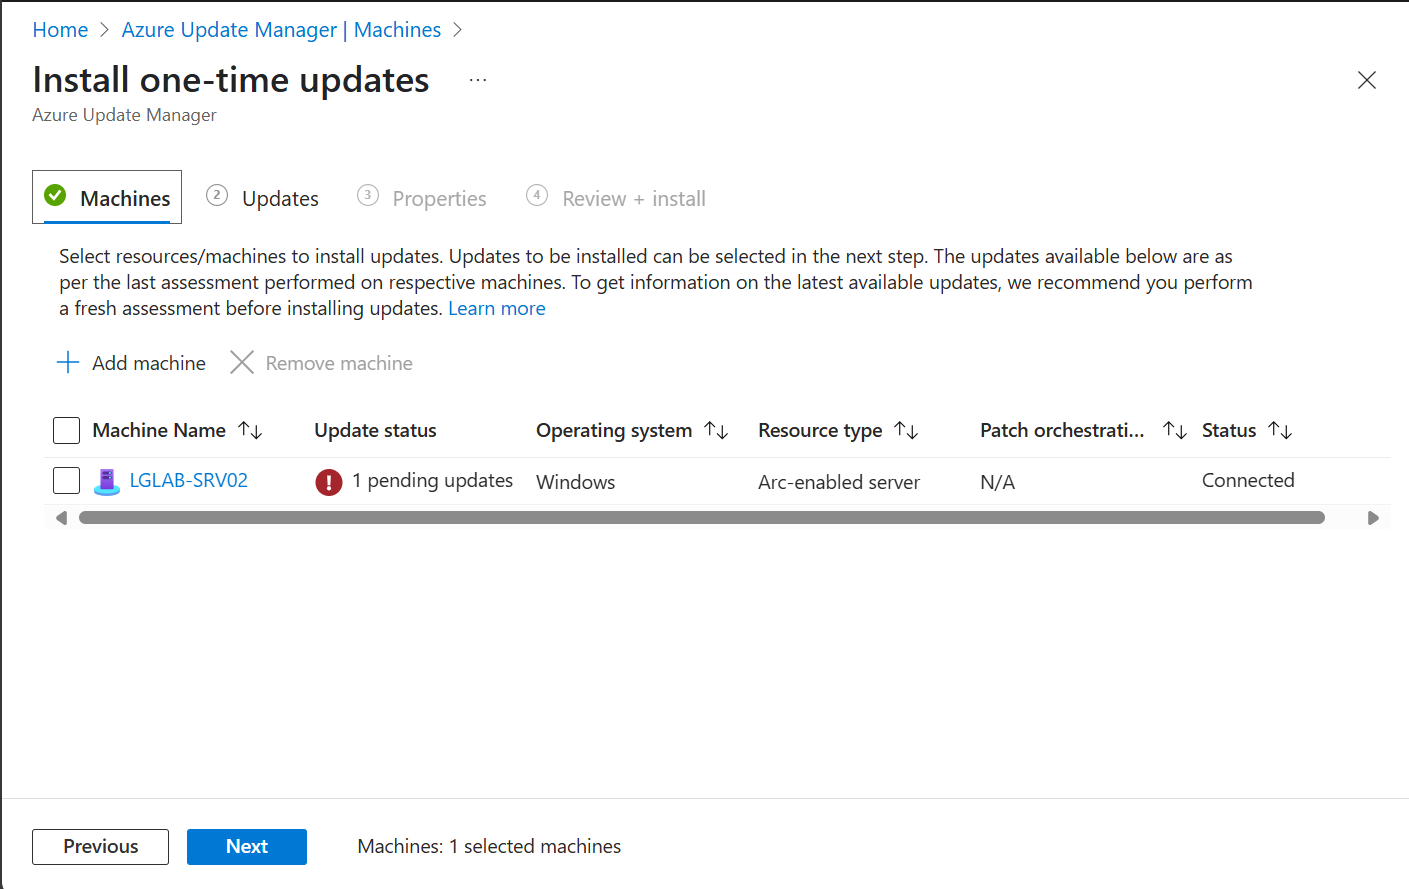
Task: Switch to the Machines tab
Action: click(x=107, y=197)
